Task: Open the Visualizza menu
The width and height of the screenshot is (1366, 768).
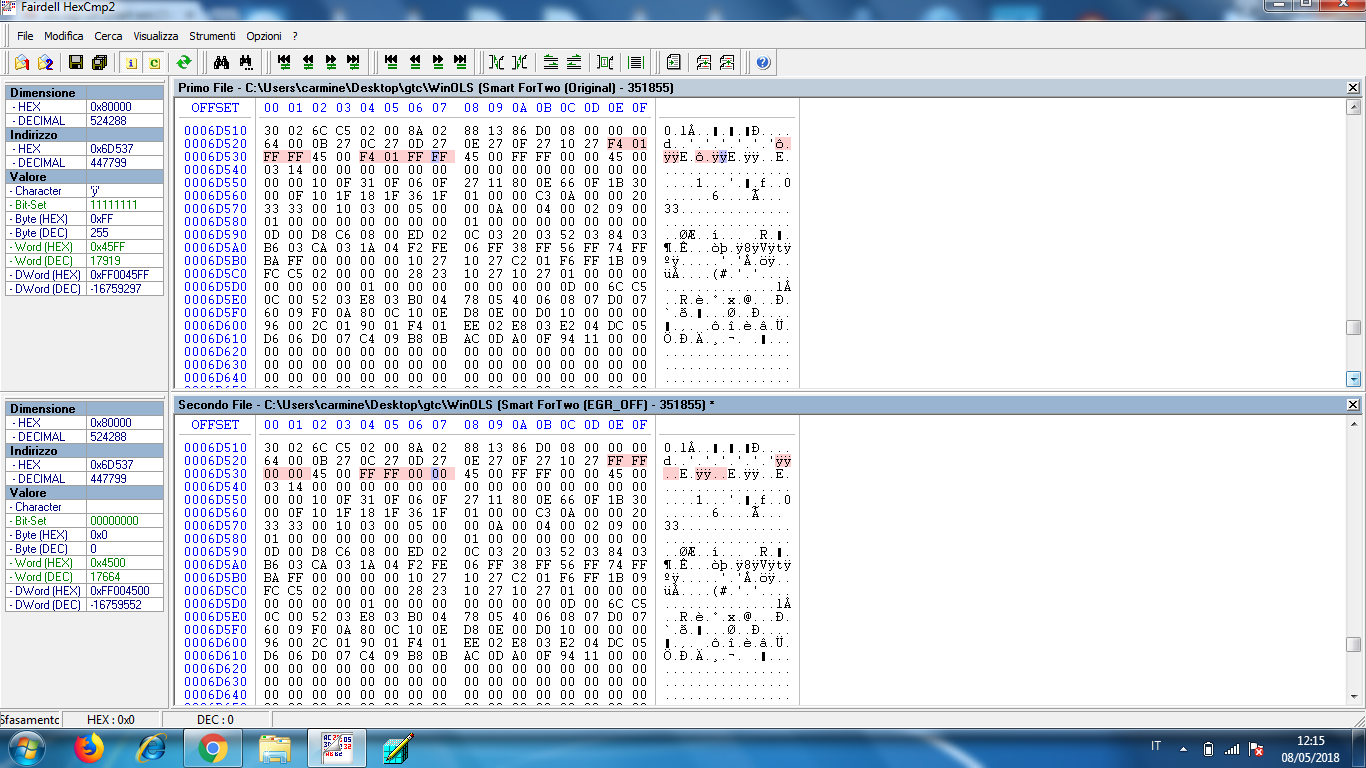Action: [155, 36]
